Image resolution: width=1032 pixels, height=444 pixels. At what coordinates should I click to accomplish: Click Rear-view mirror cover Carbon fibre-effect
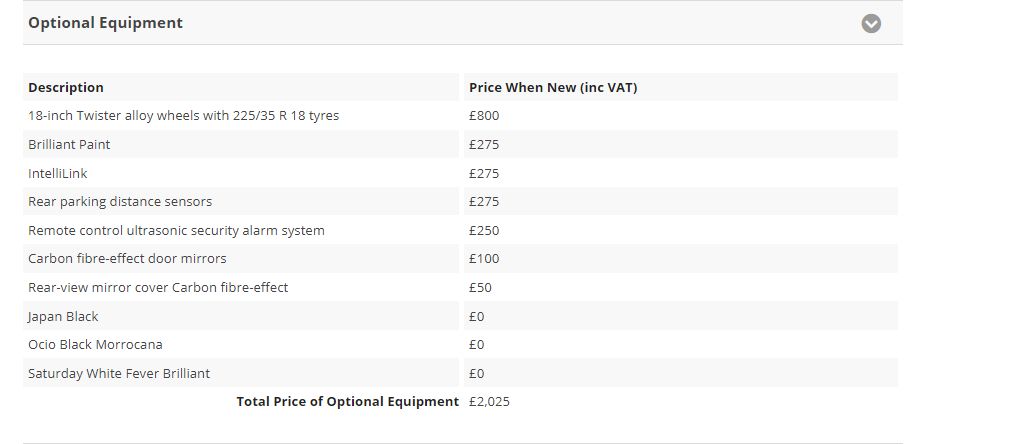158,287
